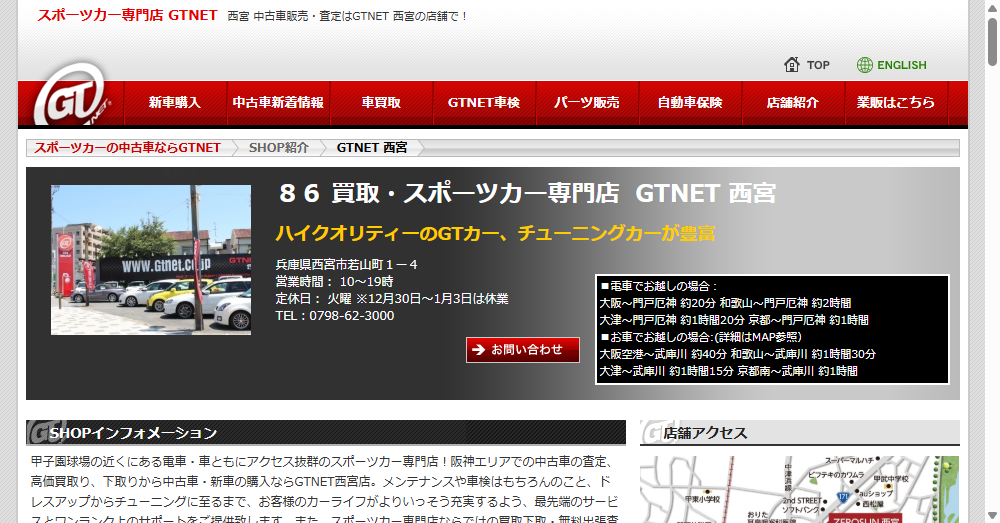Open 店舗紹介 navigation item
This screenshot has height=523, width=1000.
(x=793, y=103)
